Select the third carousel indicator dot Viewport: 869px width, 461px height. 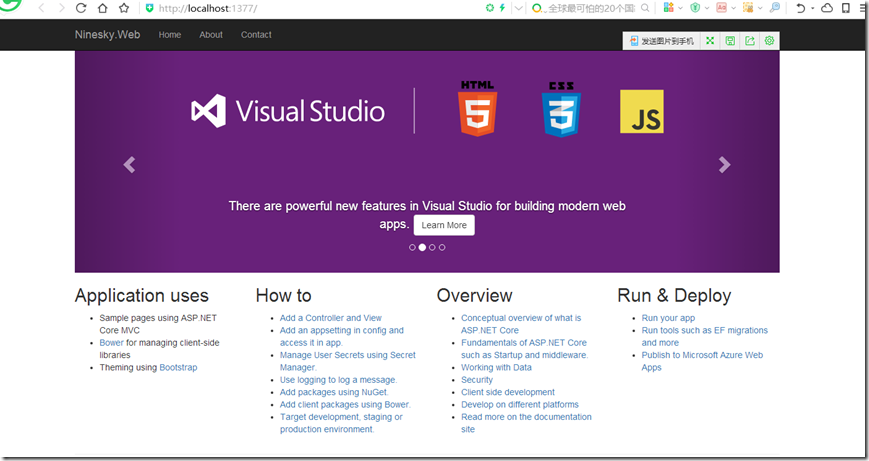pos(432,248)
